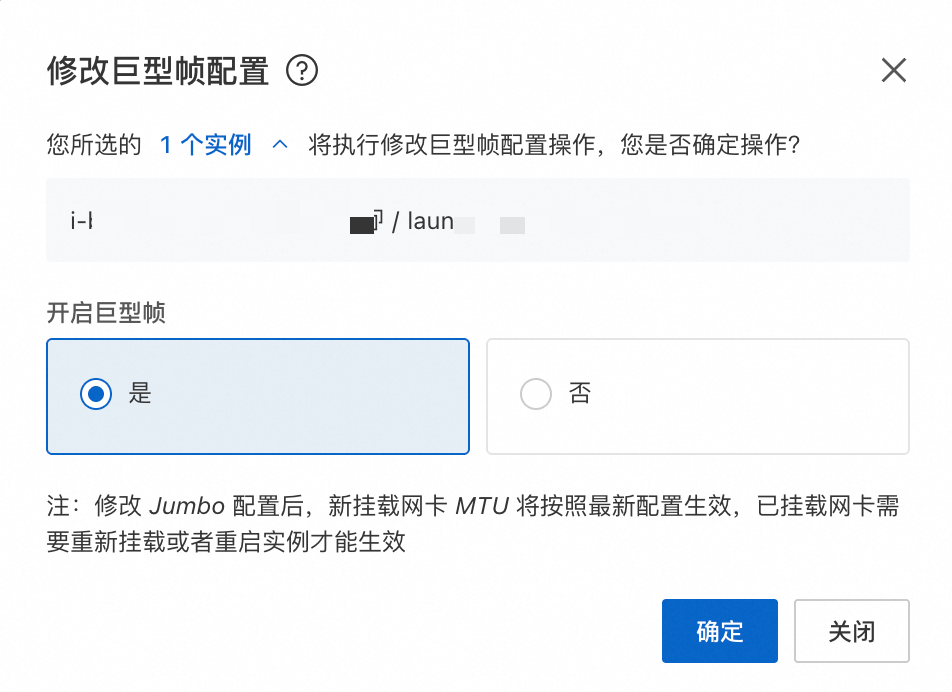952x692 pixels.
Task: Click the help question mark icon beside the title
Action: (x=301, y=71)
